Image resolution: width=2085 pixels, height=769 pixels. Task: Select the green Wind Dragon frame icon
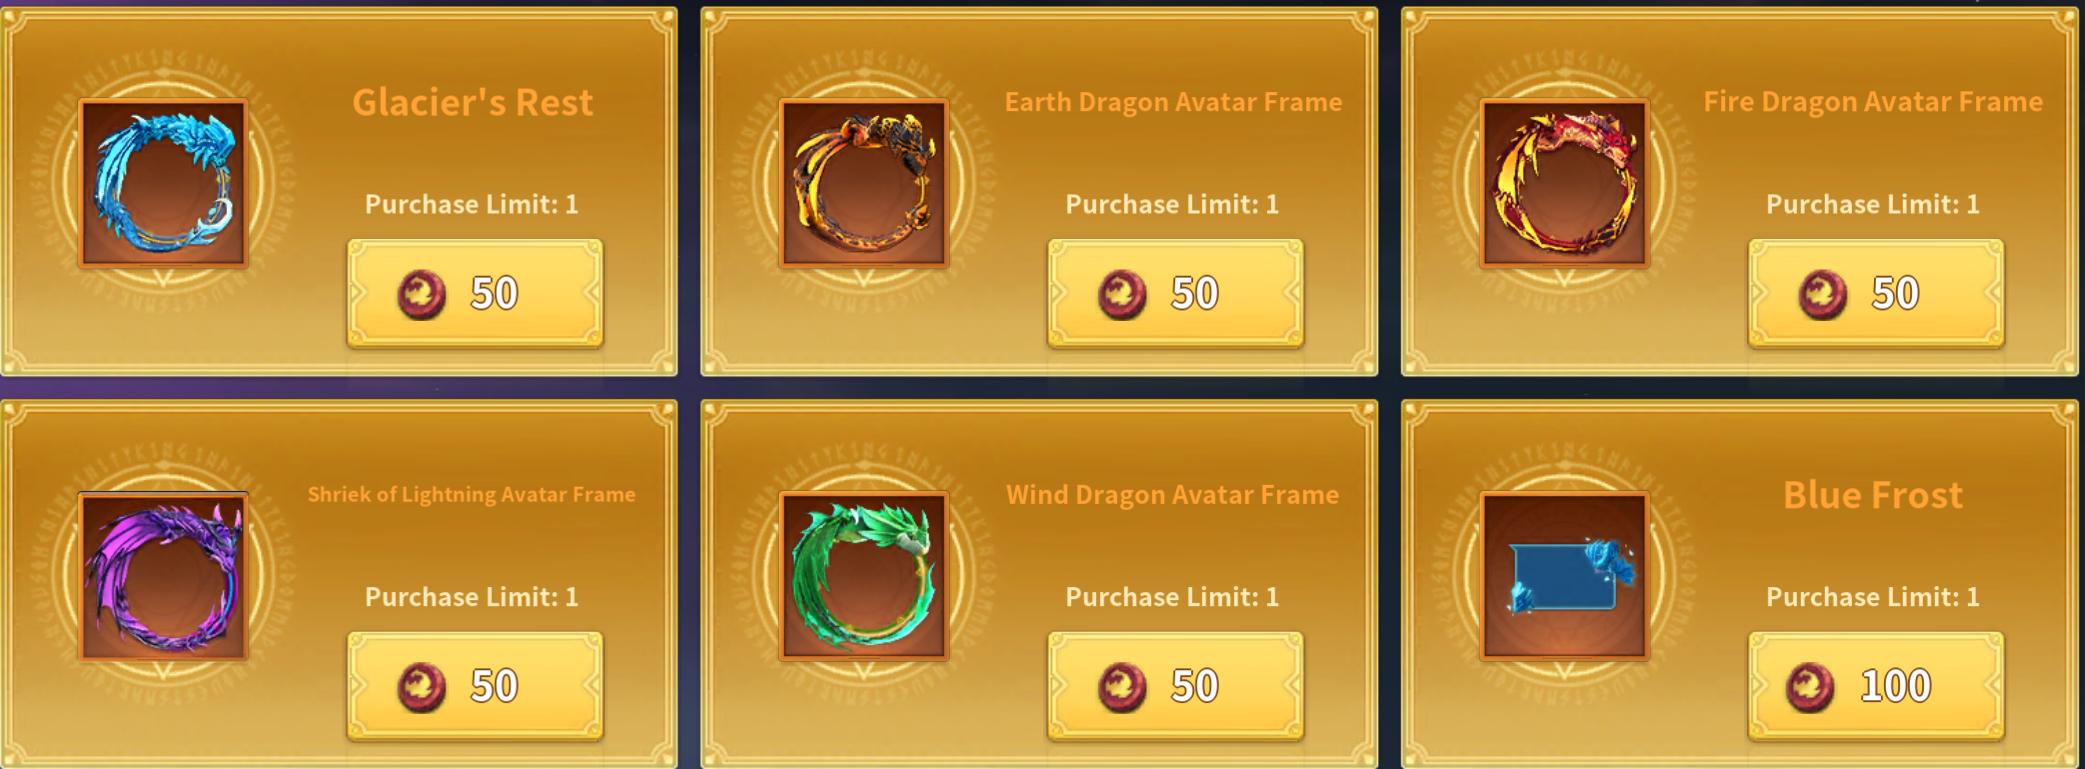(864, 576)
